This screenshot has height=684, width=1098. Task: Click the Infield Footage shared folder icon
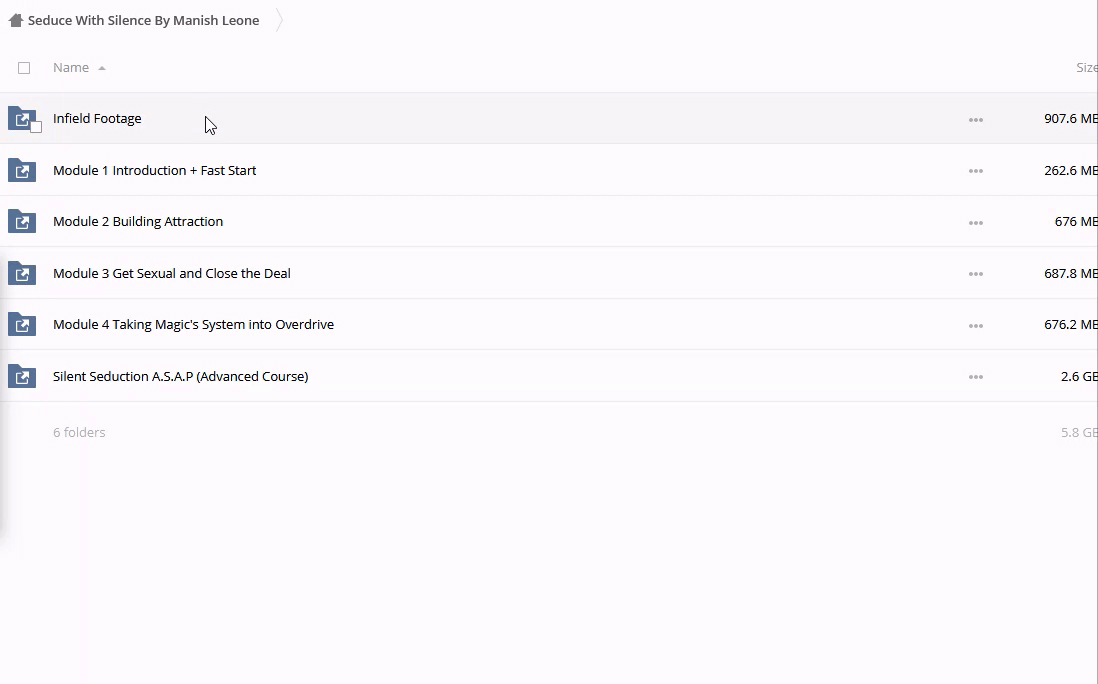[x=21, y=118]
